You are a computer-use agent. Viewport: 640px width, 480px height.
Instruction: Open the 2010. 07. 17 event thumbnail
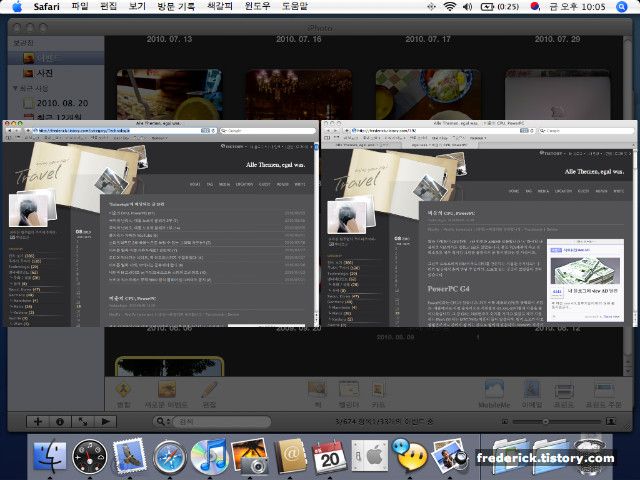pos(428,94)
